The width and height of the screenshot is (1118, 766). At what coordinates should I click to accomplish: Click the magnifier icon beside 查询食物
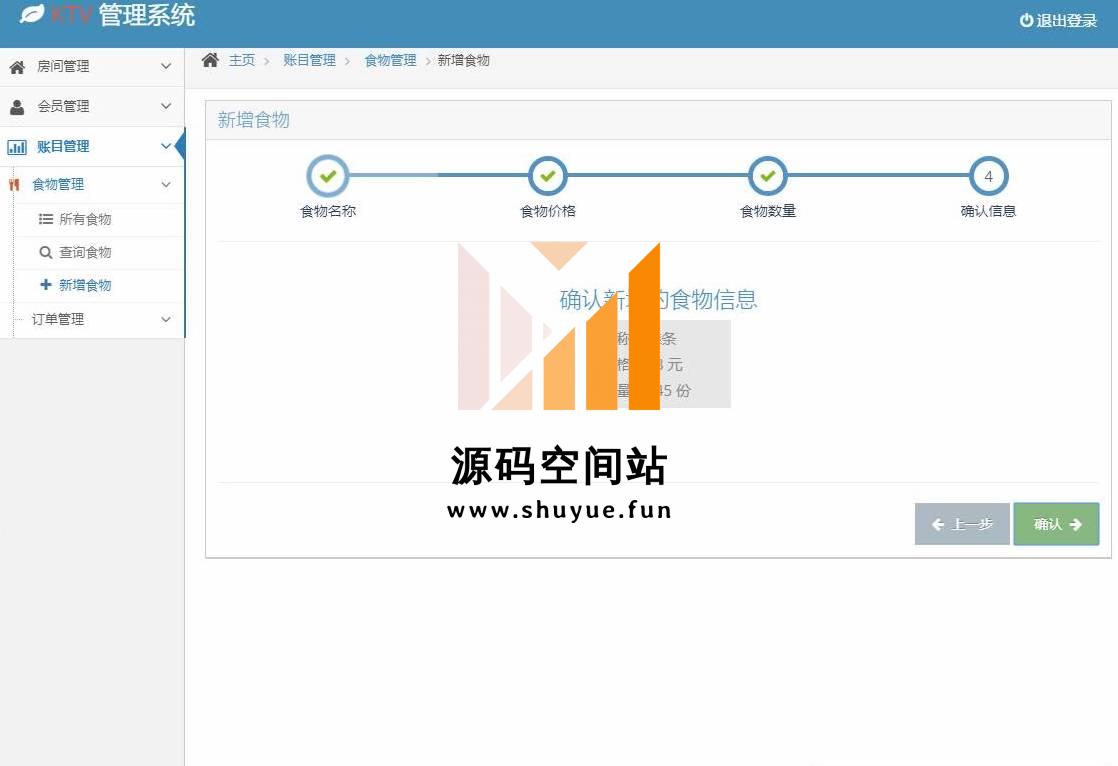(46, 253)
